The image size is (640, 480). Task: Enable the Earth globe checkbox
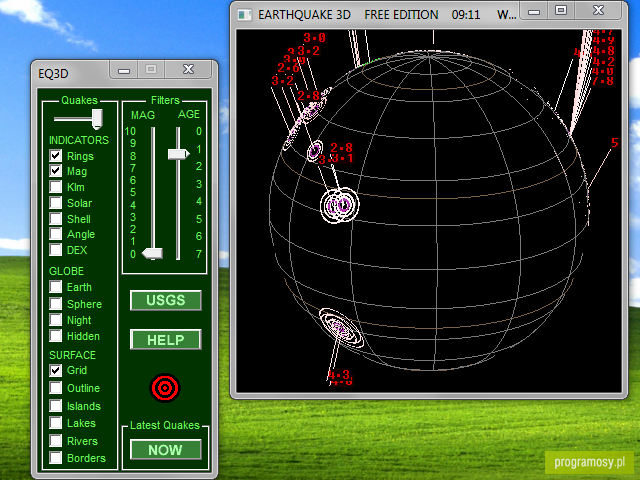tap(56, 287)
